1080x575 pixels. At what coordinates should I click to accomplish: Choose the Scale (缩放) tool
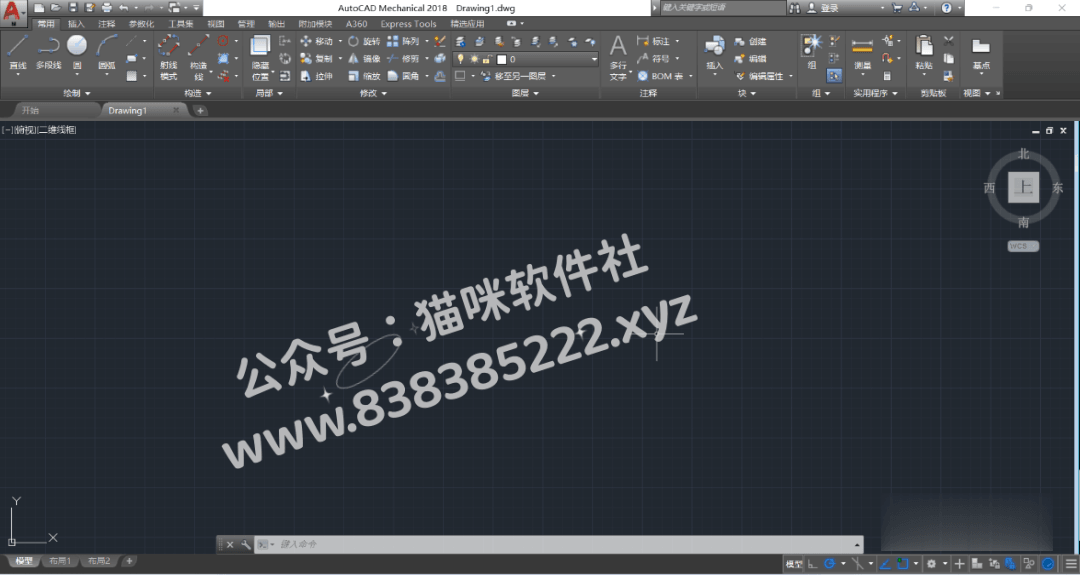364,76
